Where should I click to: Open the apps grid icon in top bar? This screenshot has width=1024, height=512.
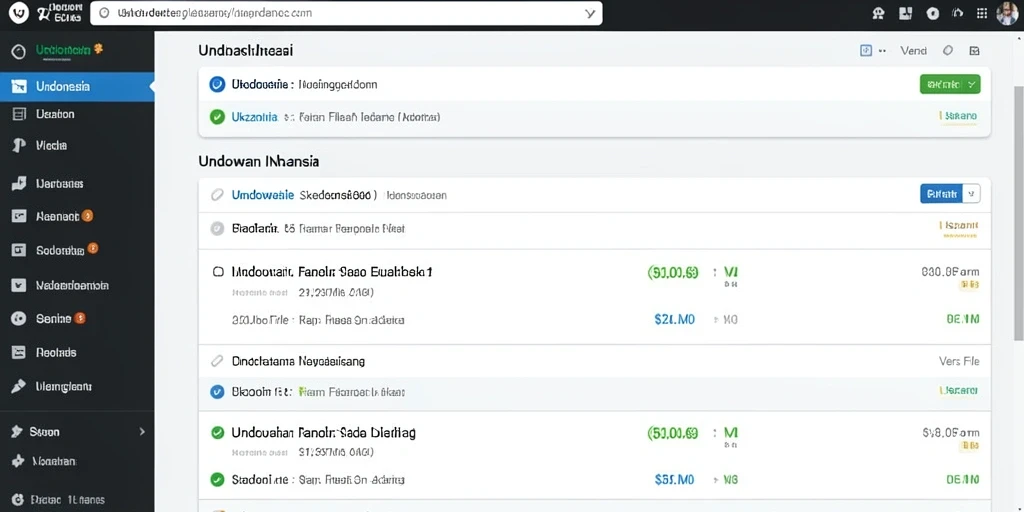(982, 13)
